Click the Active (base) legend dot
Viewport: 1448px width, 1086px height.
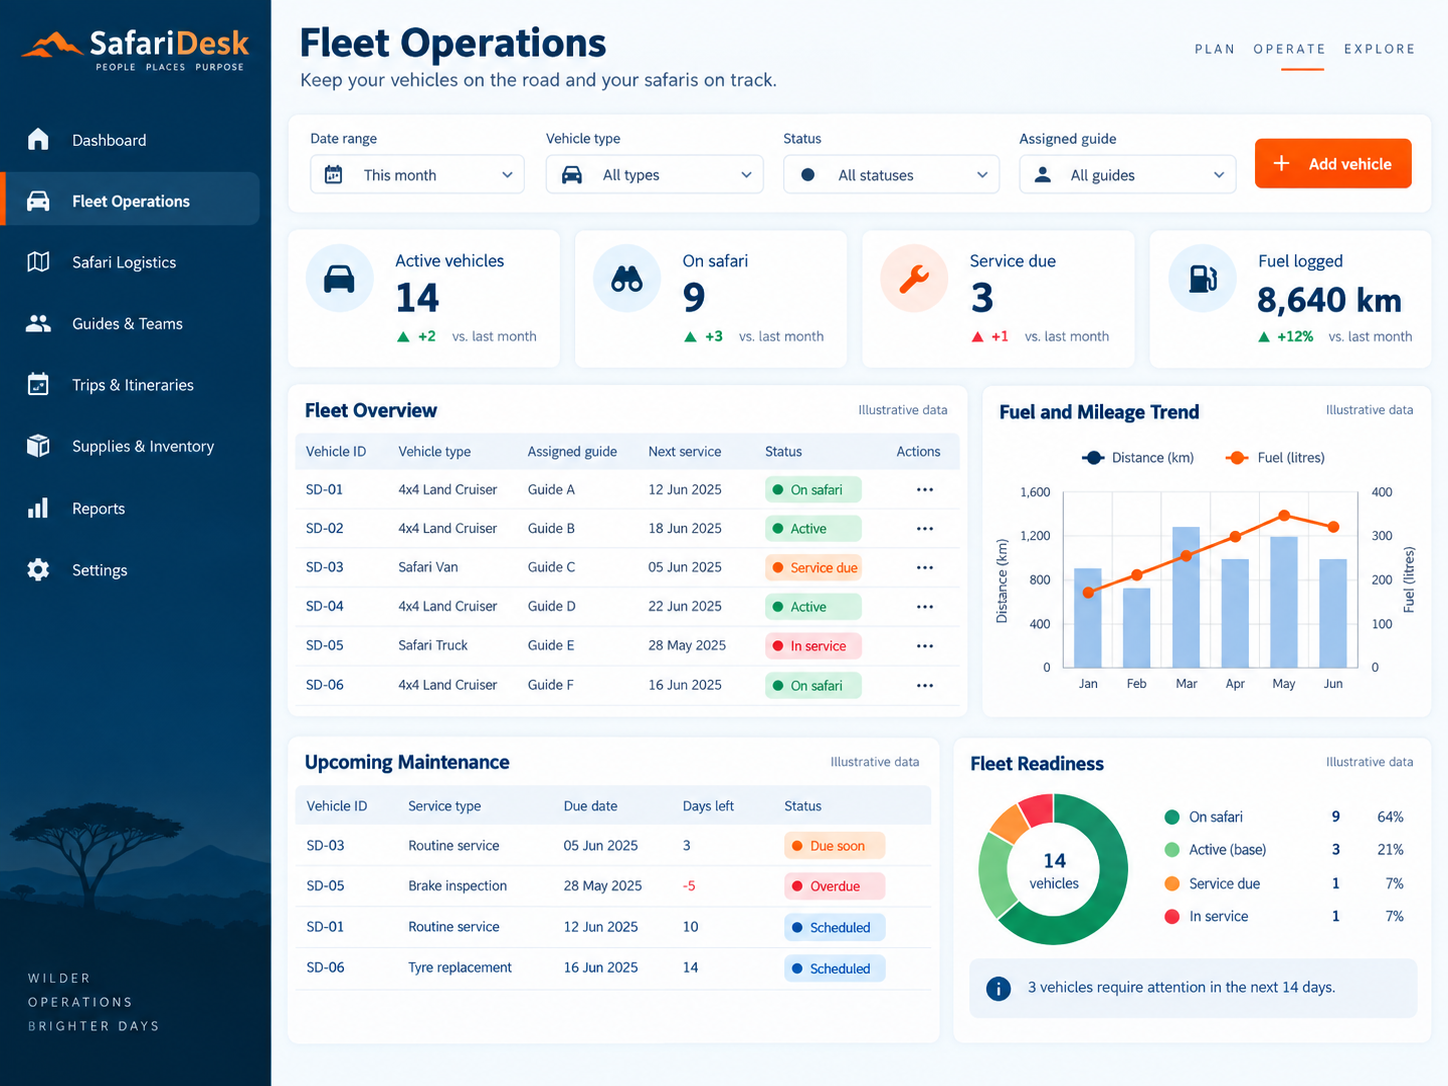(1172, 850)
